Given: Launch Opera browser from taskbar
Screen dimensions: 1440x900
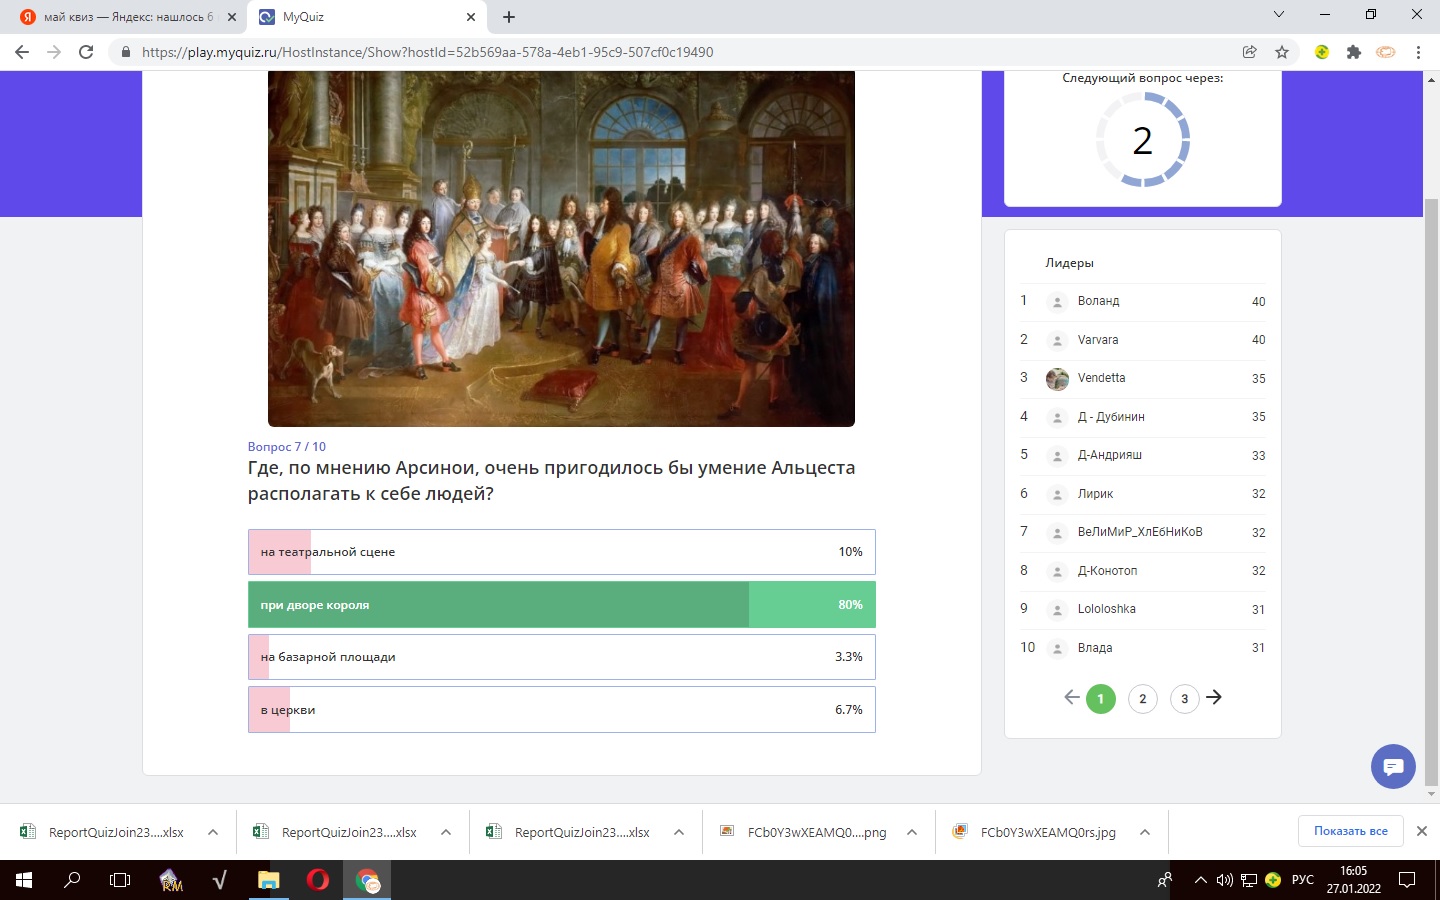Looking at the screenshot, I should click(x=318, y=880).
